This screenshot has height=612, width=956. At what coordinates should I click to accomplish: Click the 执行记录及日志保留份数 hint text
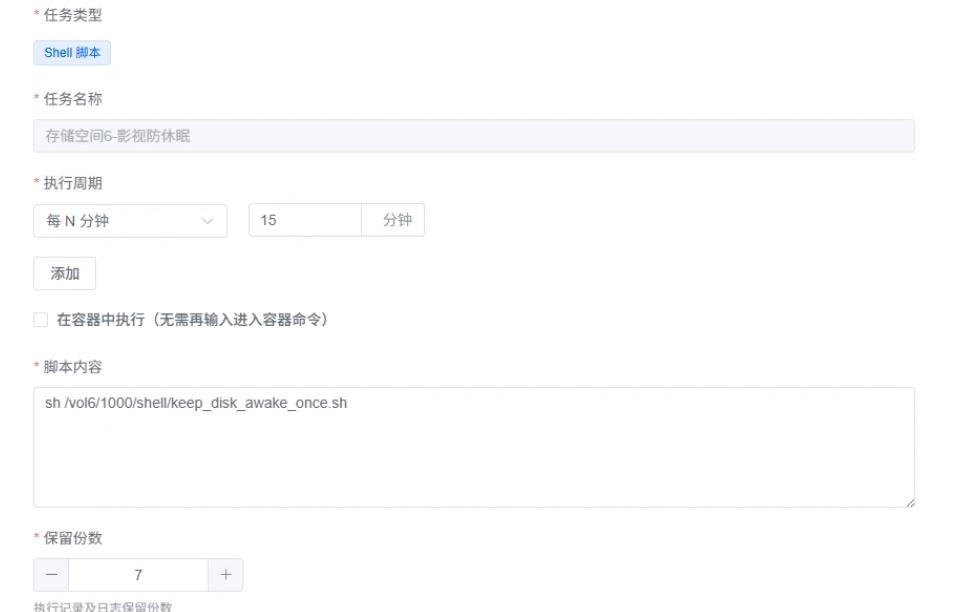click(x=102, y=607)
